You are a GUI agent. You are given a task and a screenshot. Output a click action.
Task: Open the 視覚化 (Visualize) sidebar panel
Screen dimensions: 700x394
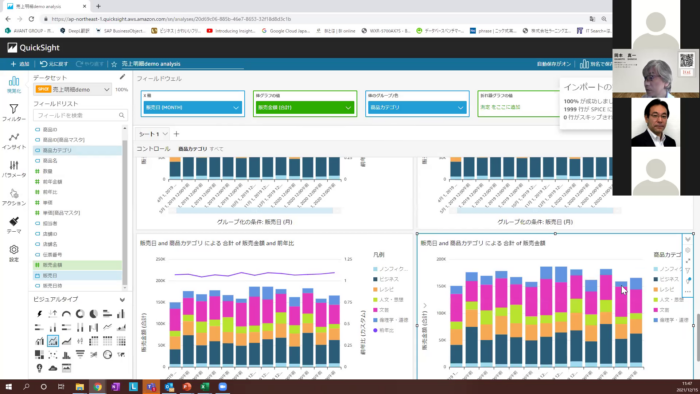tap(14, 85)
